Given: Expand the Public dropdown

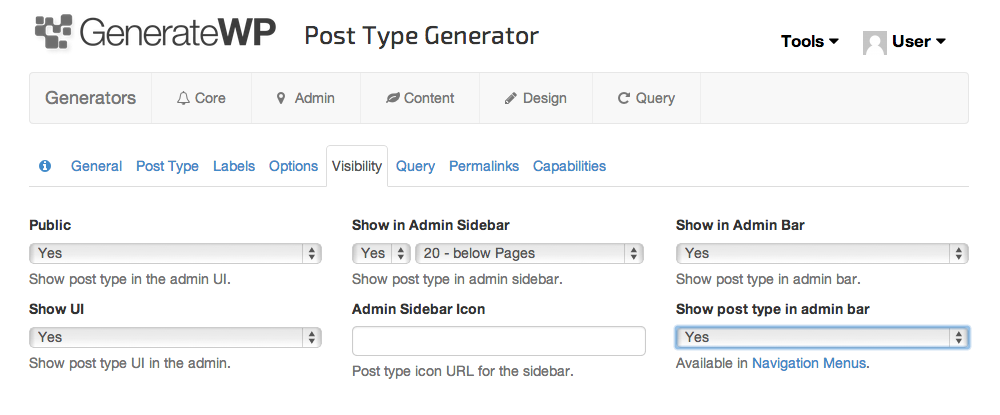Looking at the screenshot, I should [x=175, y=253].
